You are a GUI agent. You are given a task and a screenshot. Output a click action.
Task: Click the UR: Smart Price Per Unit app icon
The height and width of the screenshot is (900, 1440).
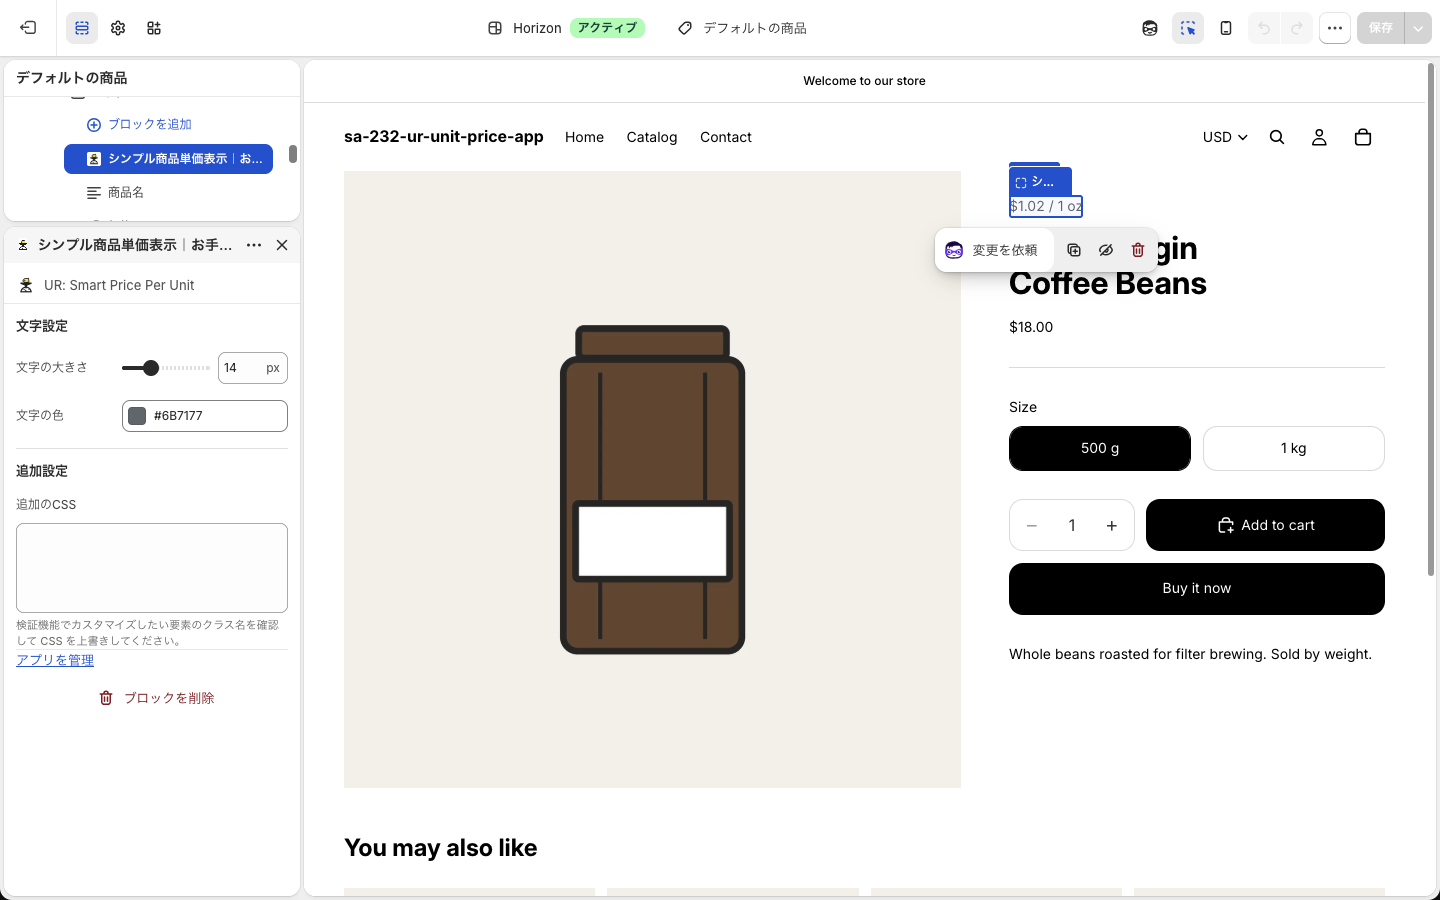[x=26, y=285]
